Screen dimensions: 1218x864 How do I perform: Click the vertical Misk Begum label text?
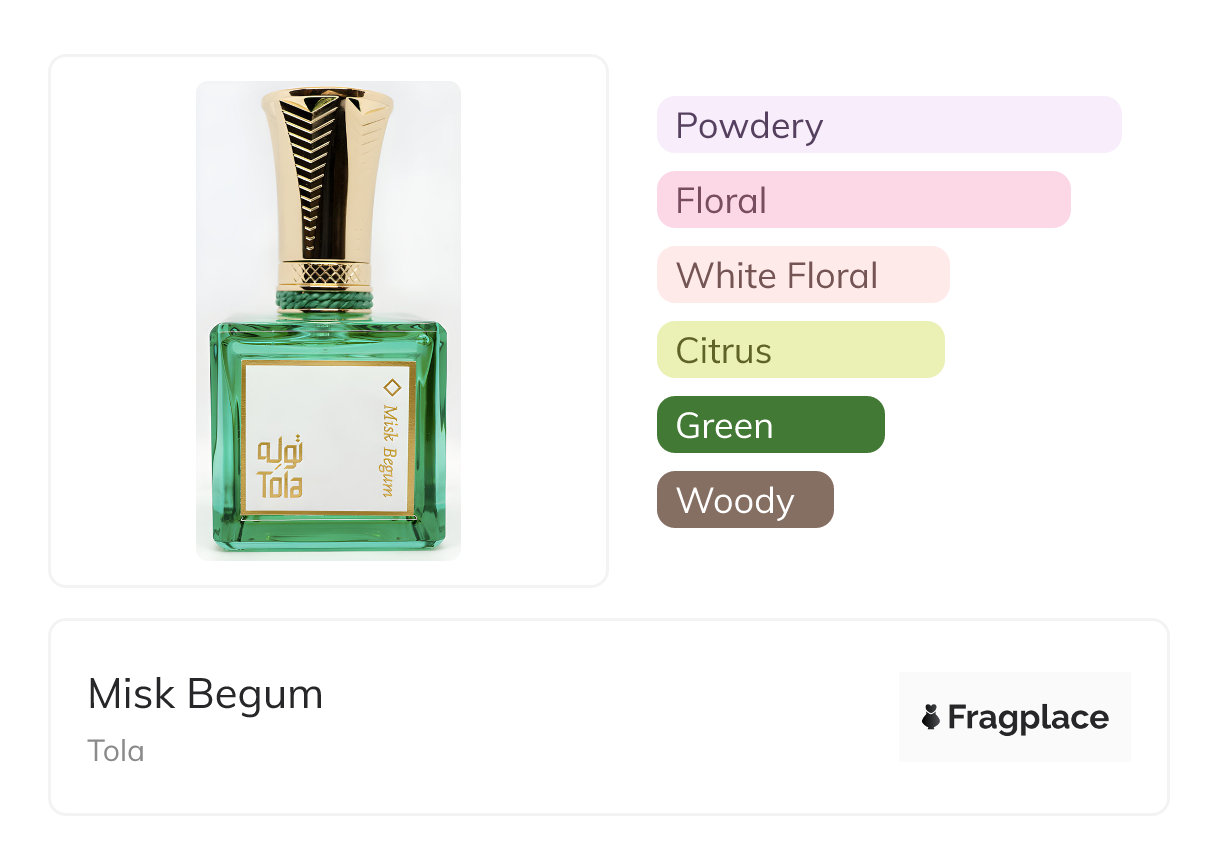tap(390, 450)
